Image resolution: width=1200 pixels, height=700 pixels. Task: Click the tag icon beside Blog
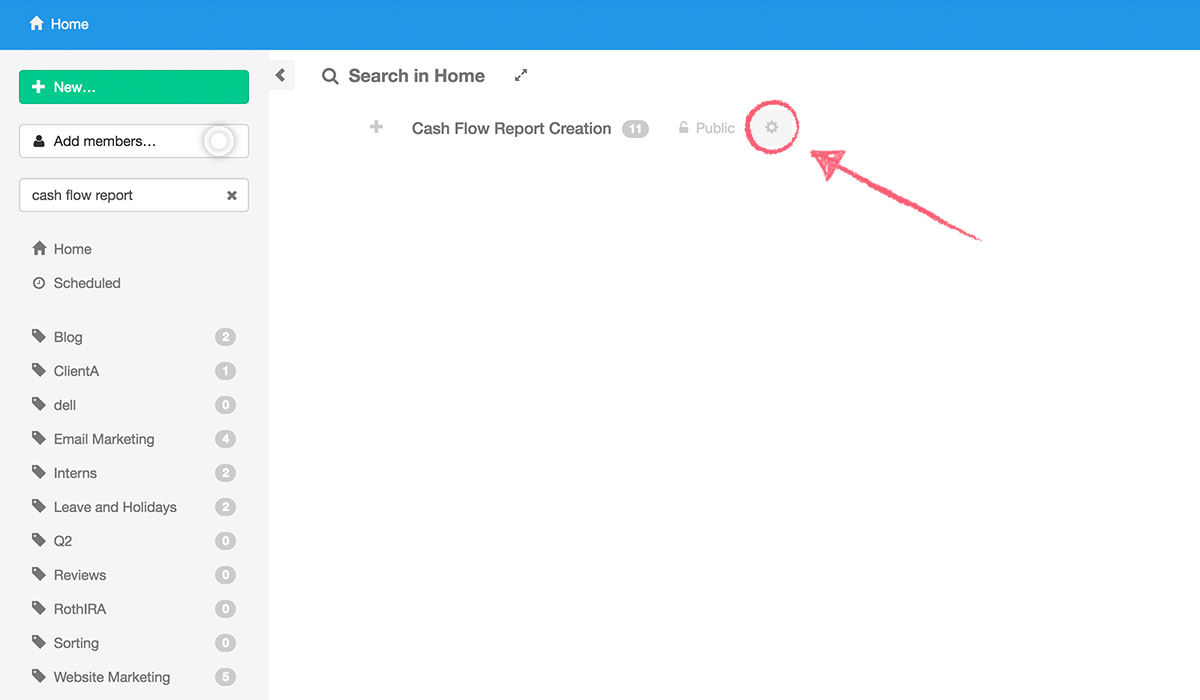(x=39, y=336)
